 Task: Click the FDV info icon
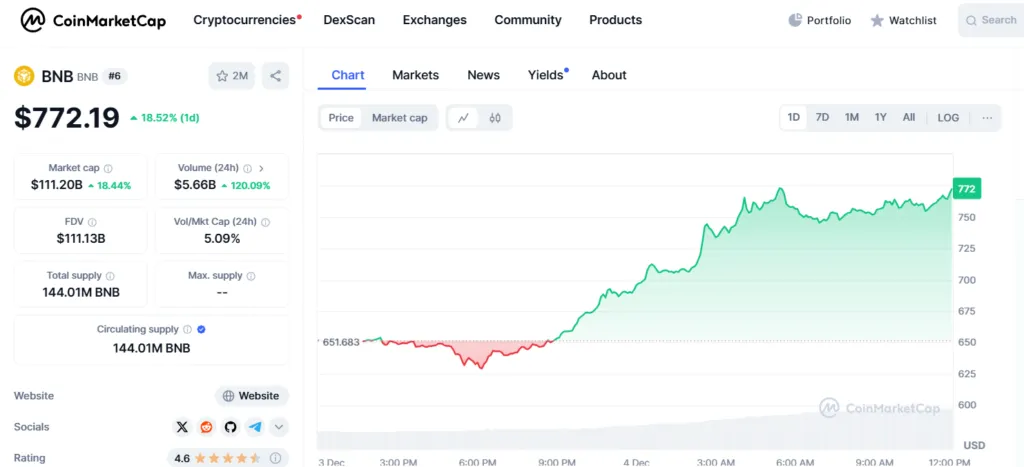tap(92, 222)
